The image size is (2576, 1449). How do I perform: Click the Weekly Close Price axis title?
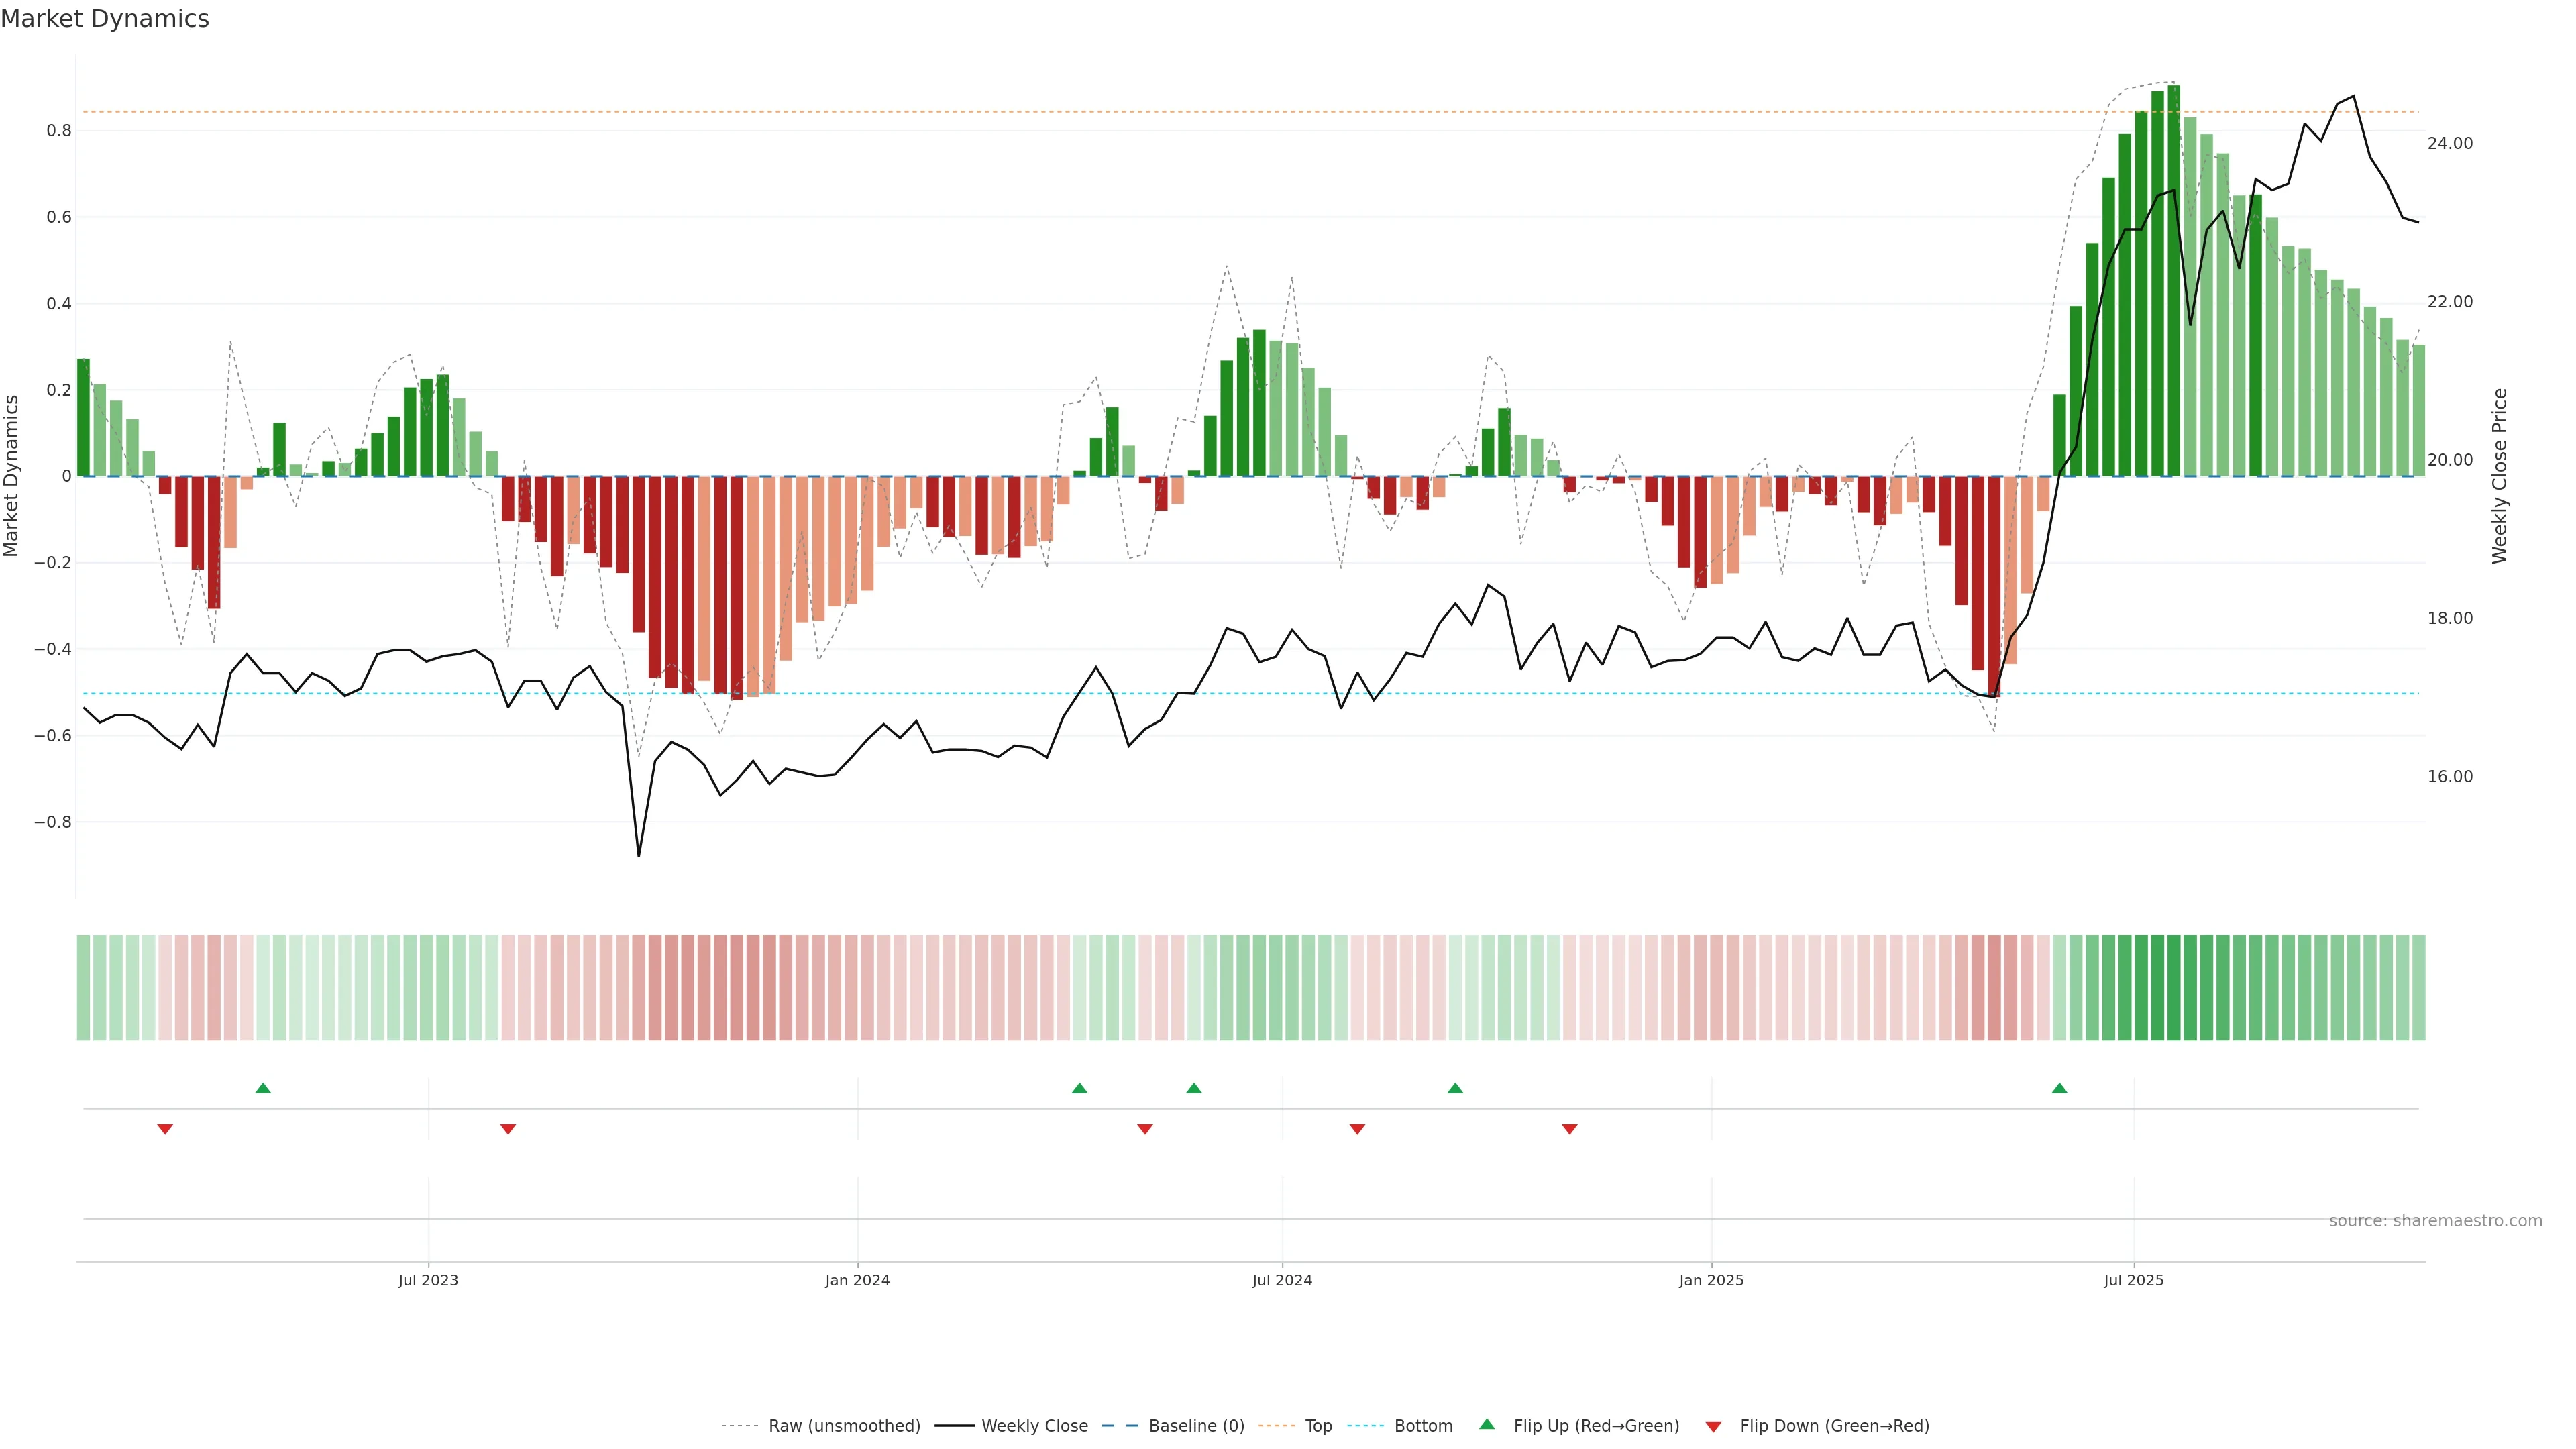pyautogui.click(x=2499, y=476)
